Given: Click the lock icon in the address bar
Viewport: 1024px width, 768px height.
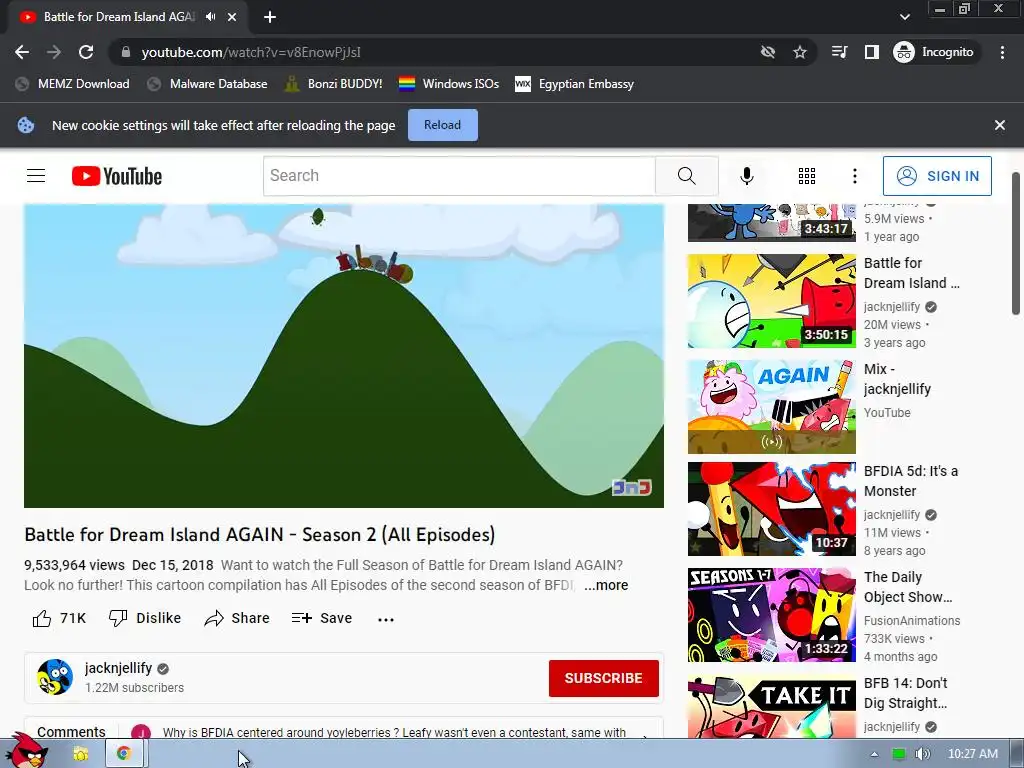Looking at the screenshot, I should [x=126, y=52].
